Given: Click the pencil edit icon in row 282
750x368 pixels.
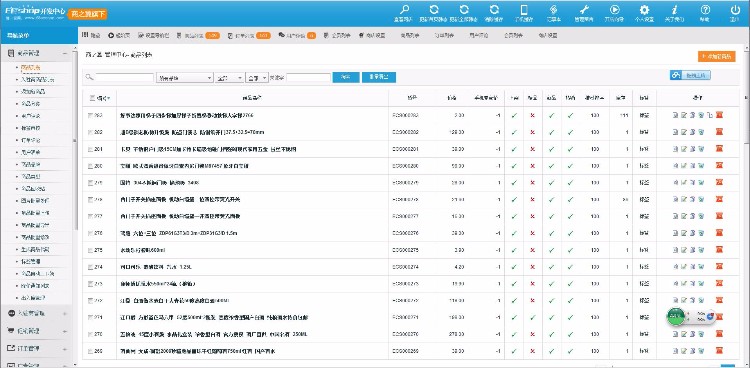Looking at the screenshot, I should [x=684, y=132].
